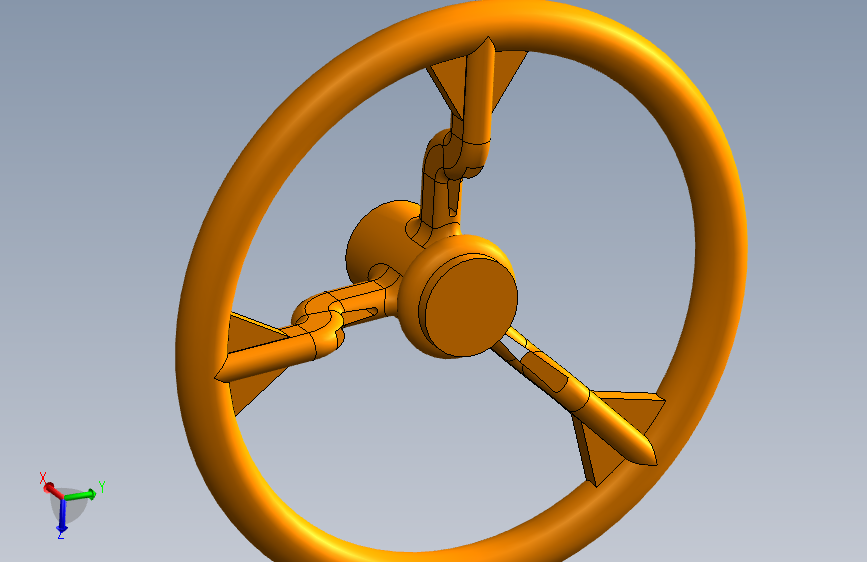The width and height of the screenshot is (867, 562).
Task: Click the green Y axis on orientation triad
Action: 81,495
